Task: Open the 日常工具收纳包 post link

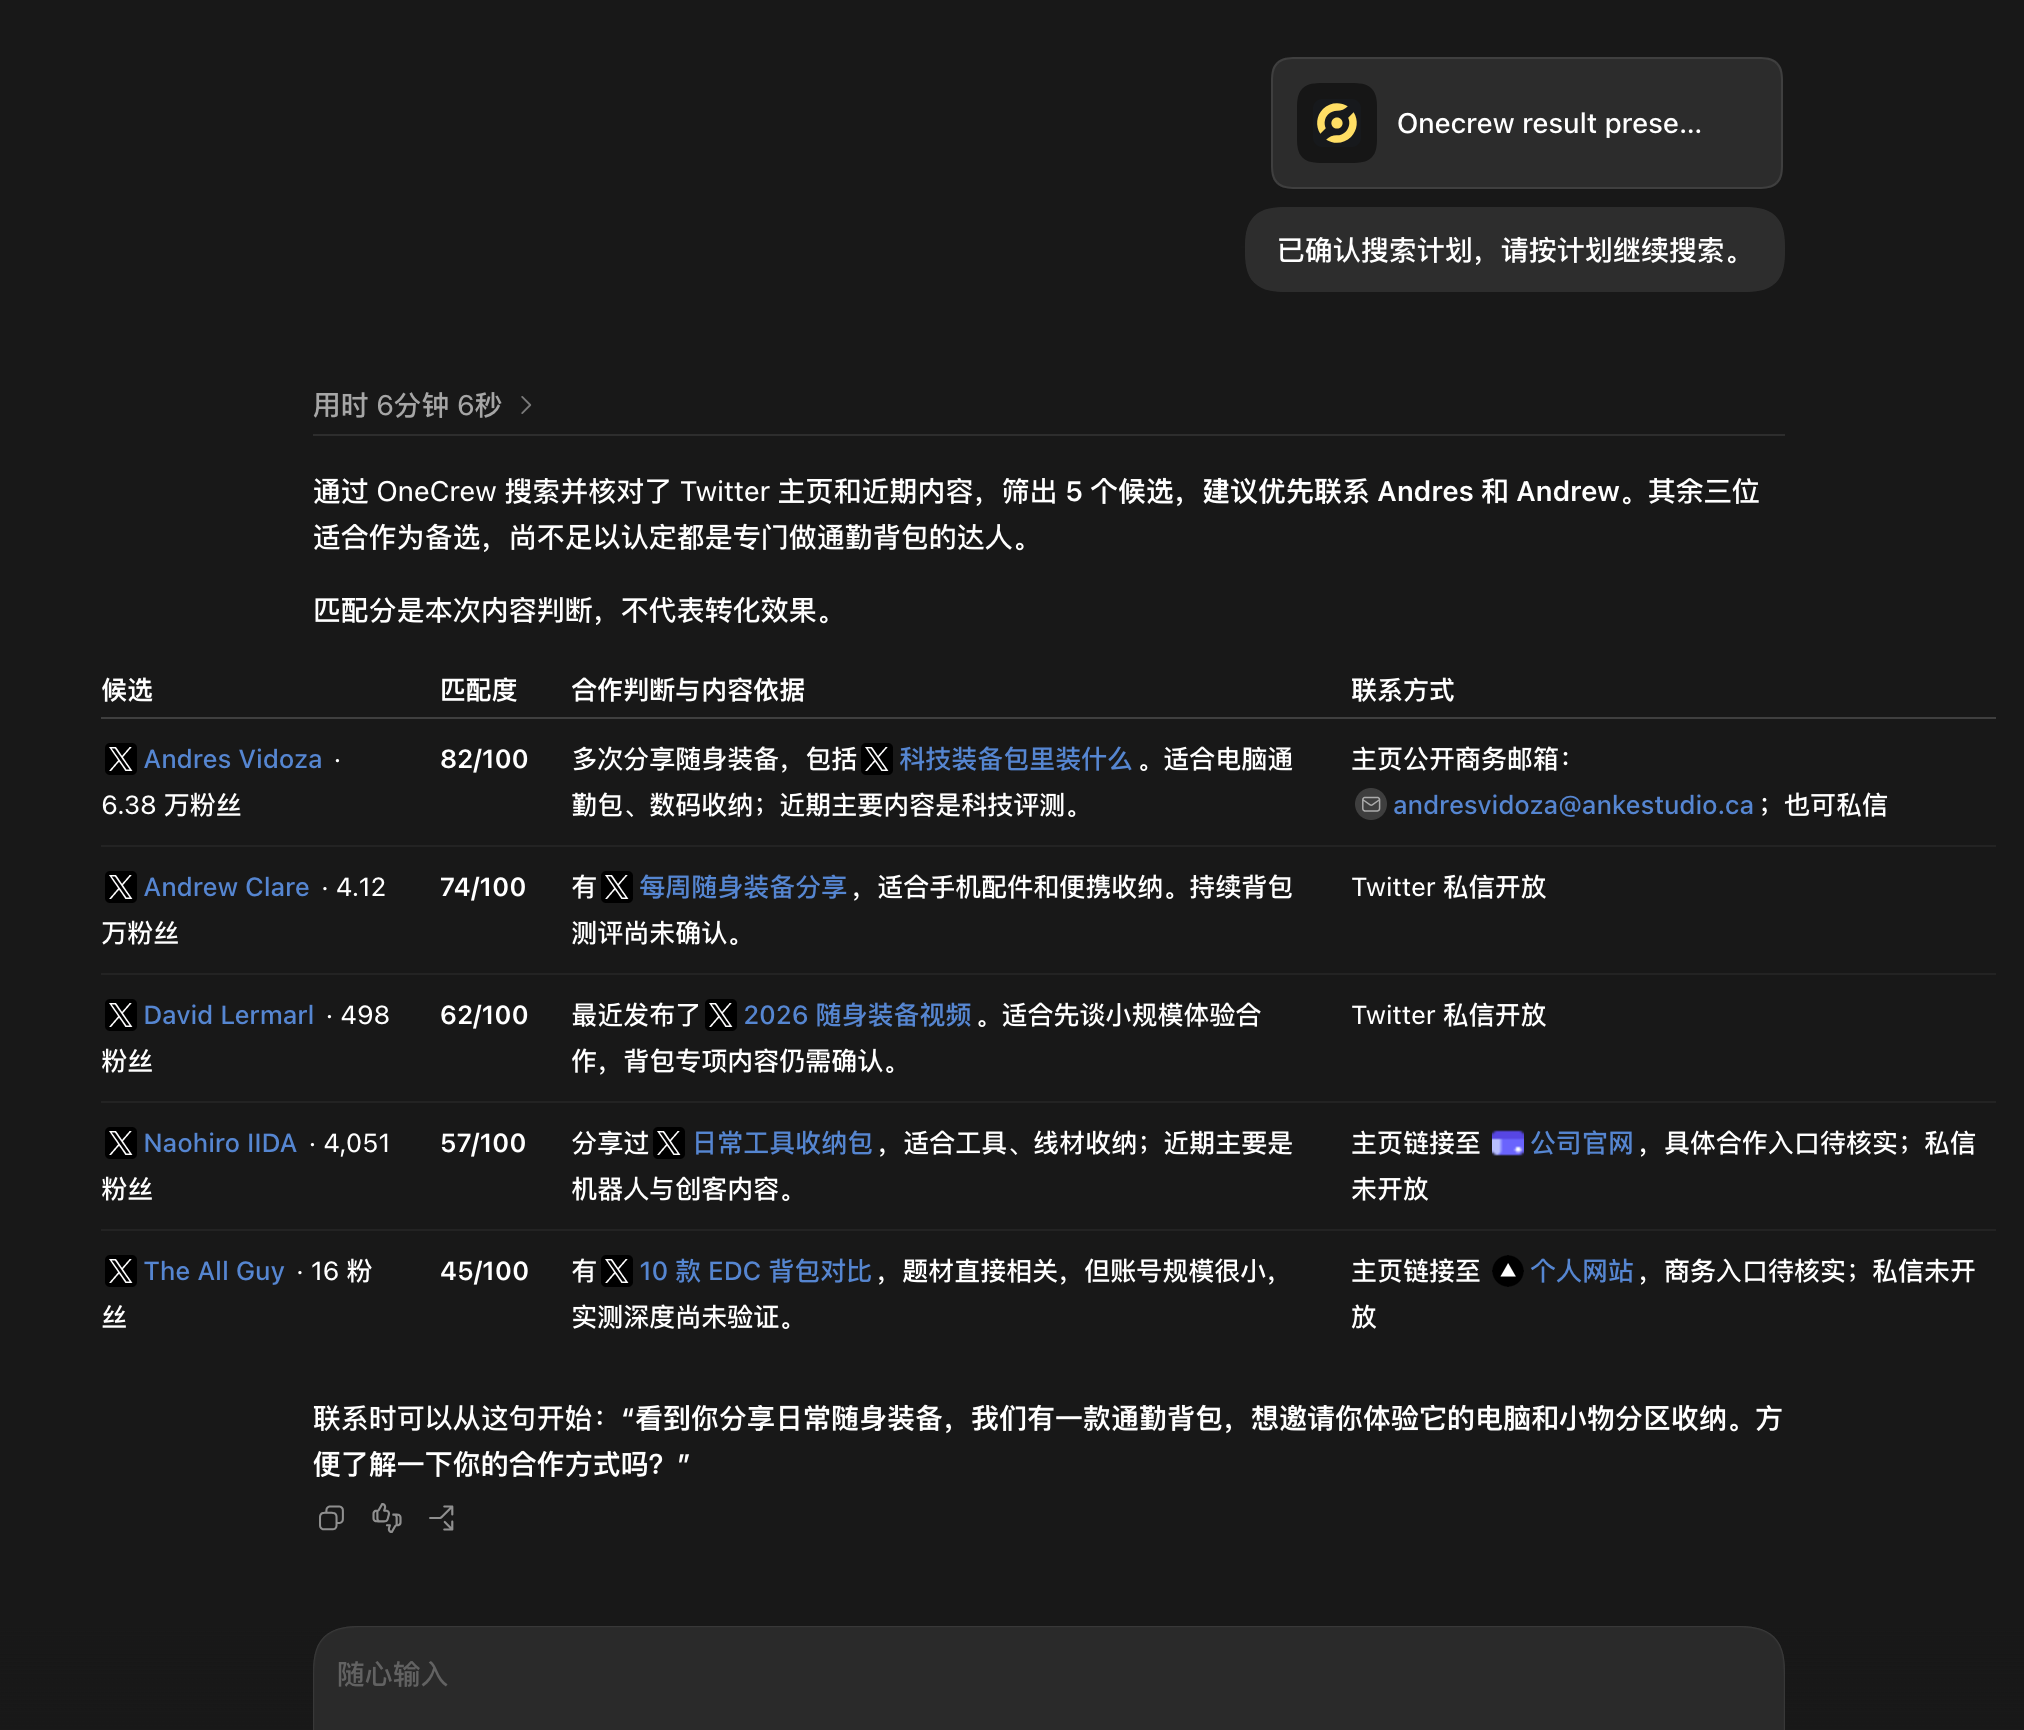Action: pos(782,1143)
